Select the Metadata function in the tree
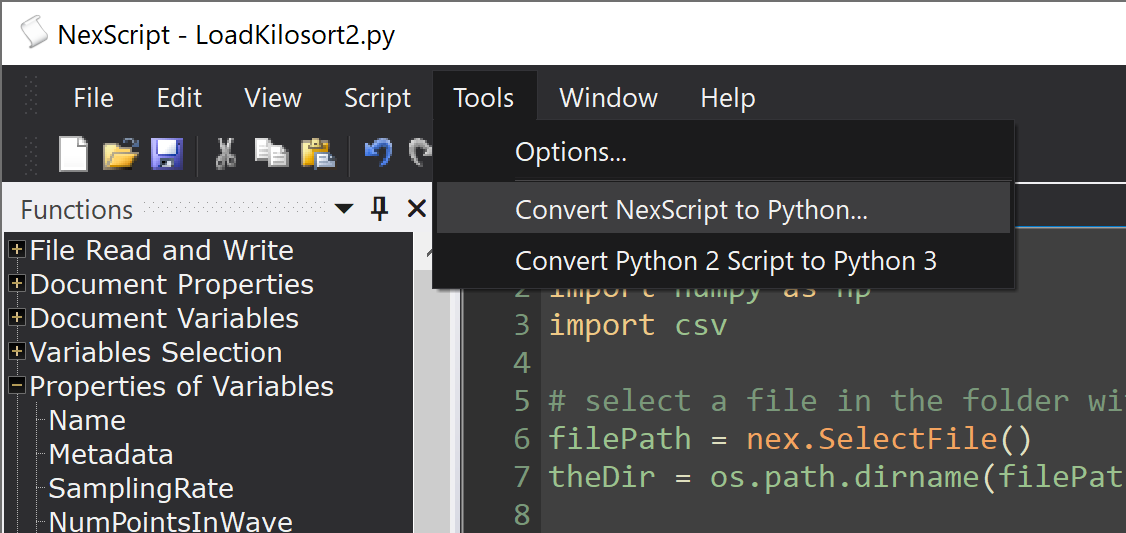 (x=111, y=455)
